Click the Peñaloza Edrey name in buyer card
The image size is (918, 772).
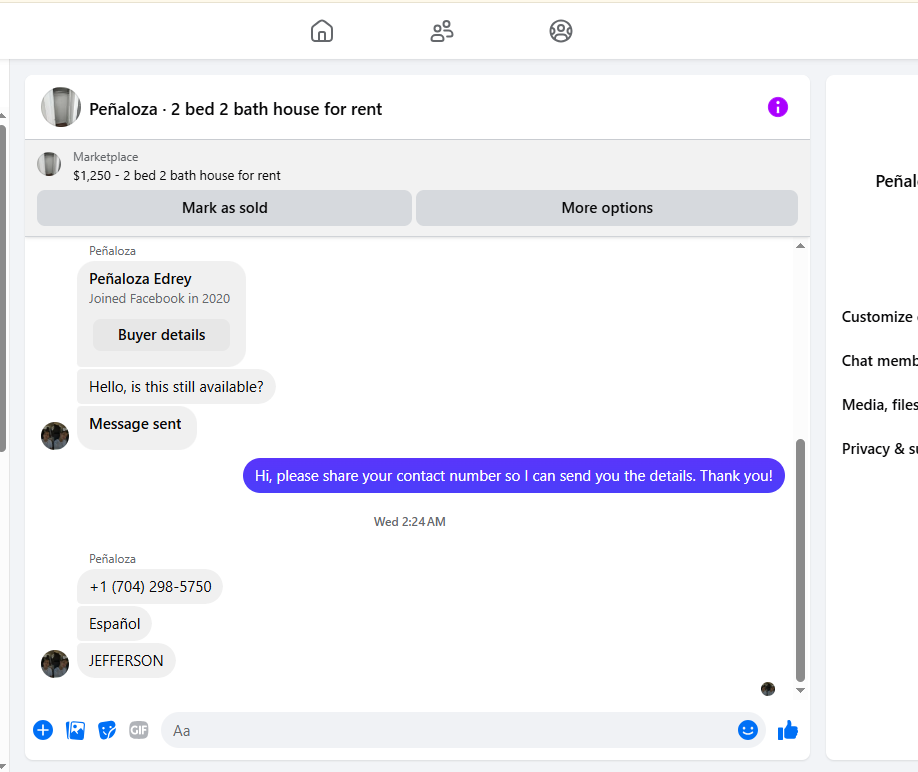pos(141,279)
